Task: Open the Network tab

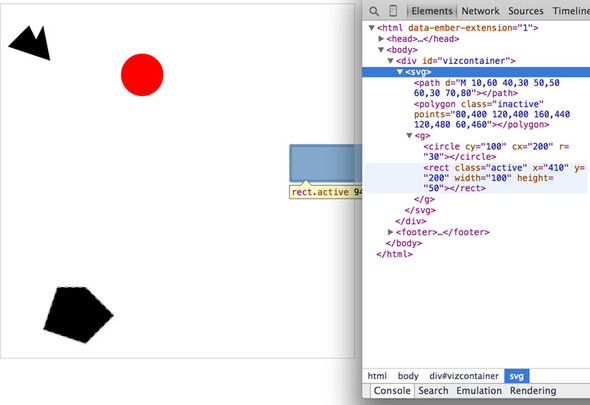Action: 481,11
